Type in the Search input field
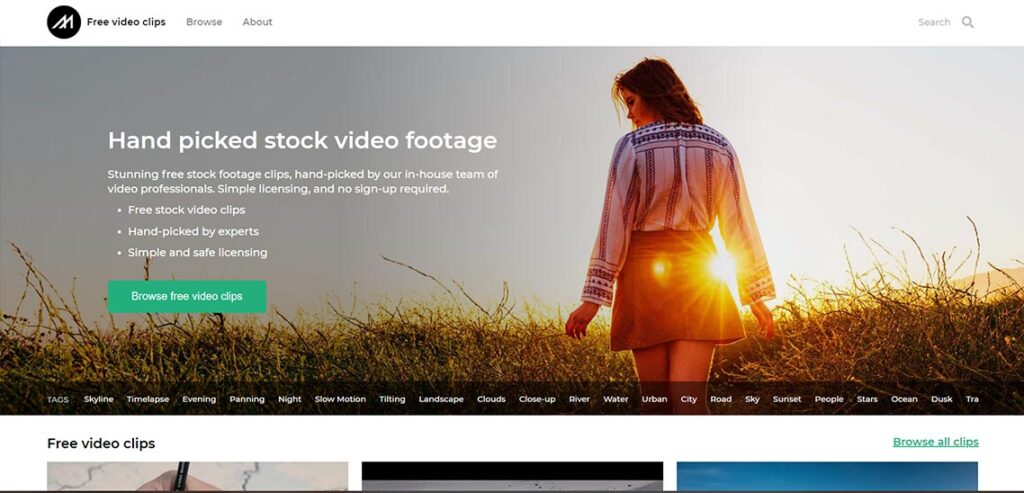Screen dimensions: 1024x493 pyautogui.click(x=933, y=22)
